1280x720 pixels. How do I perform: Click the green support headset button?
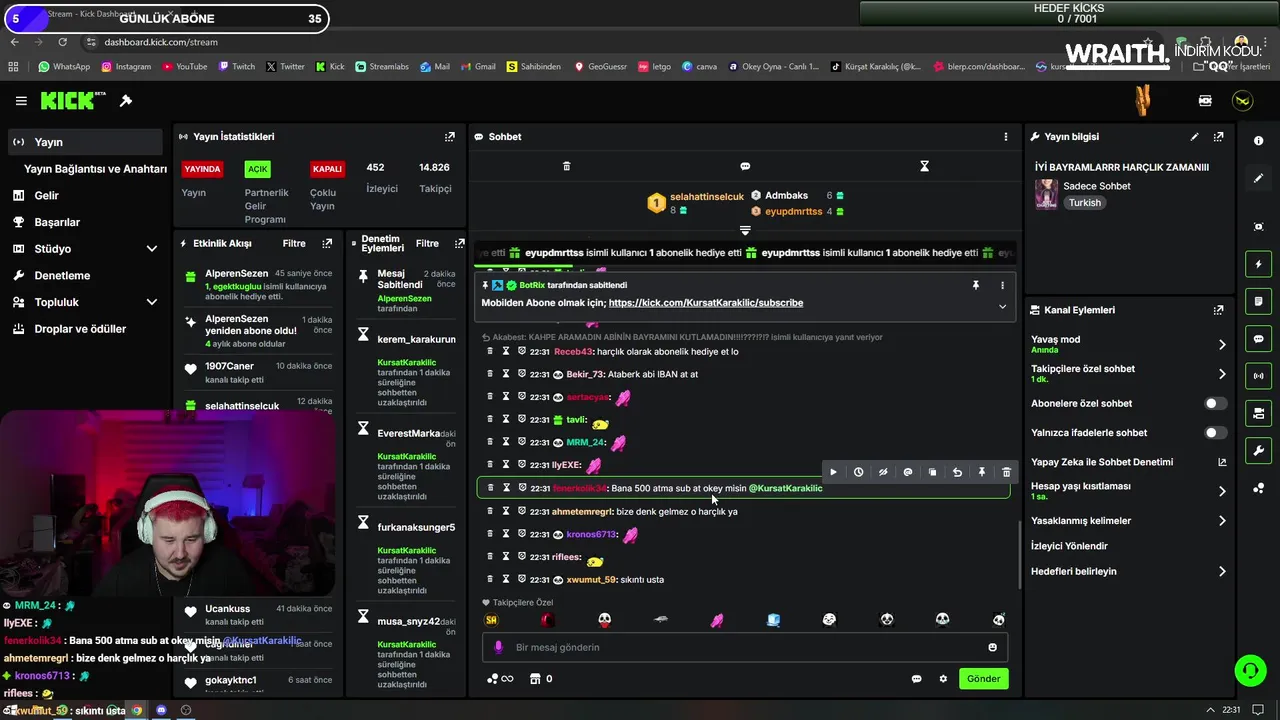pos(1250,670)
